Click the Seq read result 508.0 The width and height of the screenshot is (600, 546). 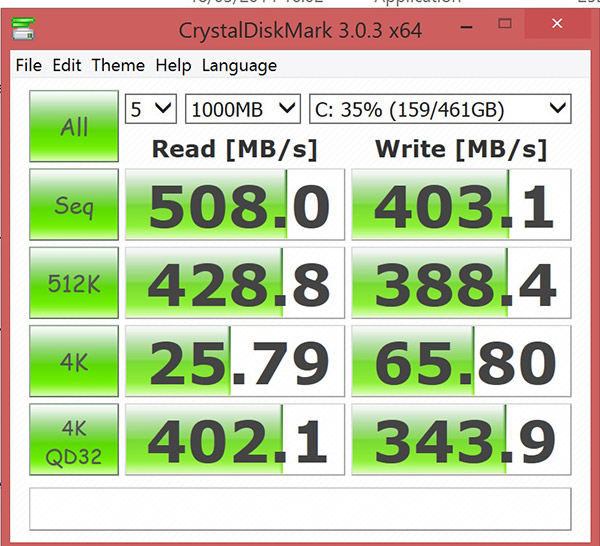[x=235, y=205]
